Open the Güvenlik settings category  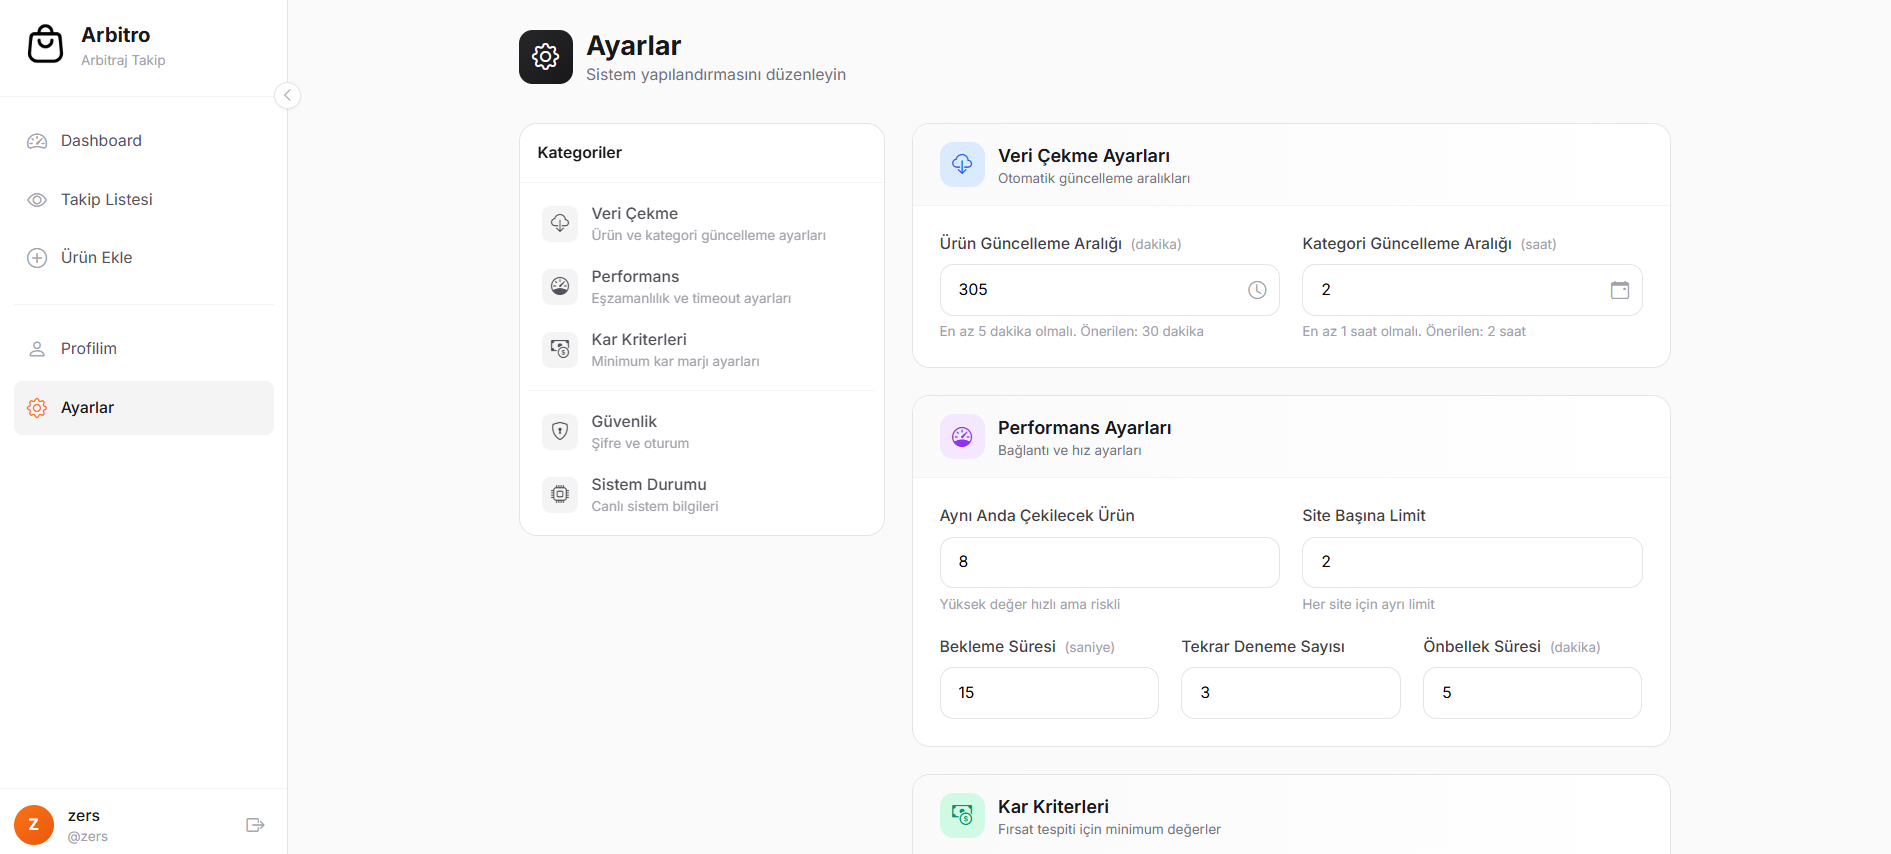[x=702, y=432]
